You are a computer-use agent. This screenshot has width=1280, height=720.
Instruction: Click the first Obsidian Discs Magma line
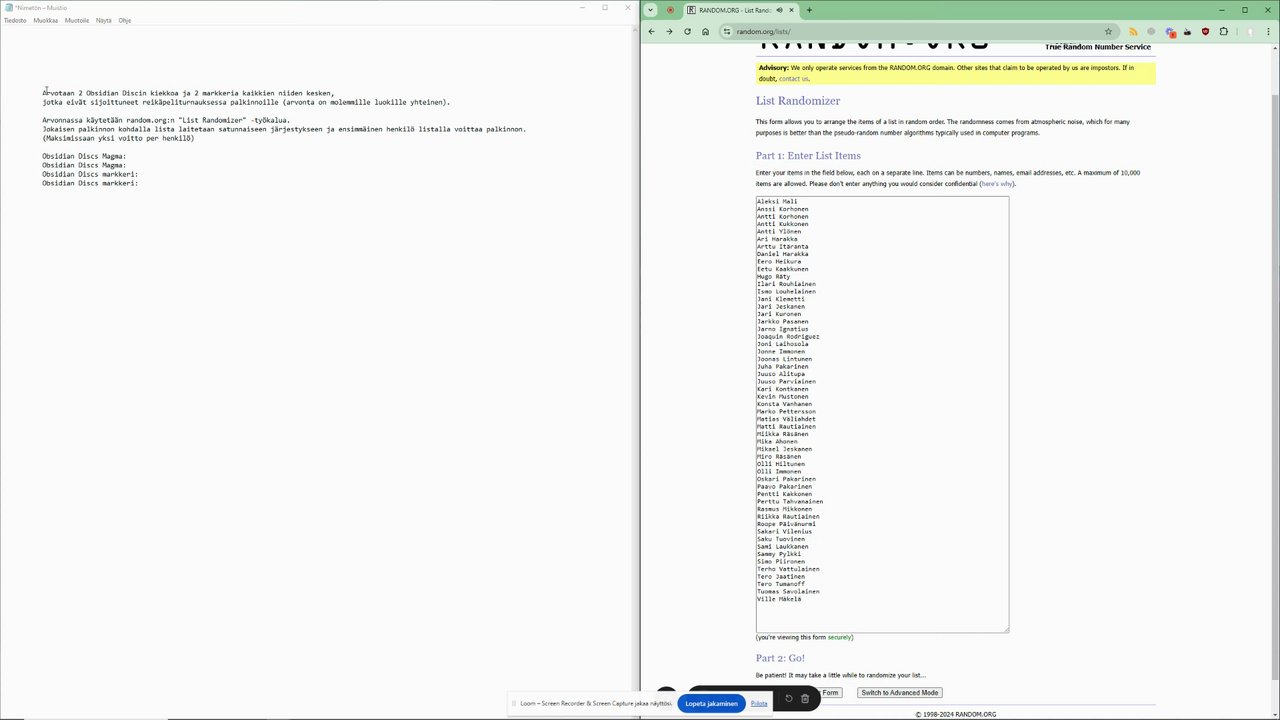[84, 156]
